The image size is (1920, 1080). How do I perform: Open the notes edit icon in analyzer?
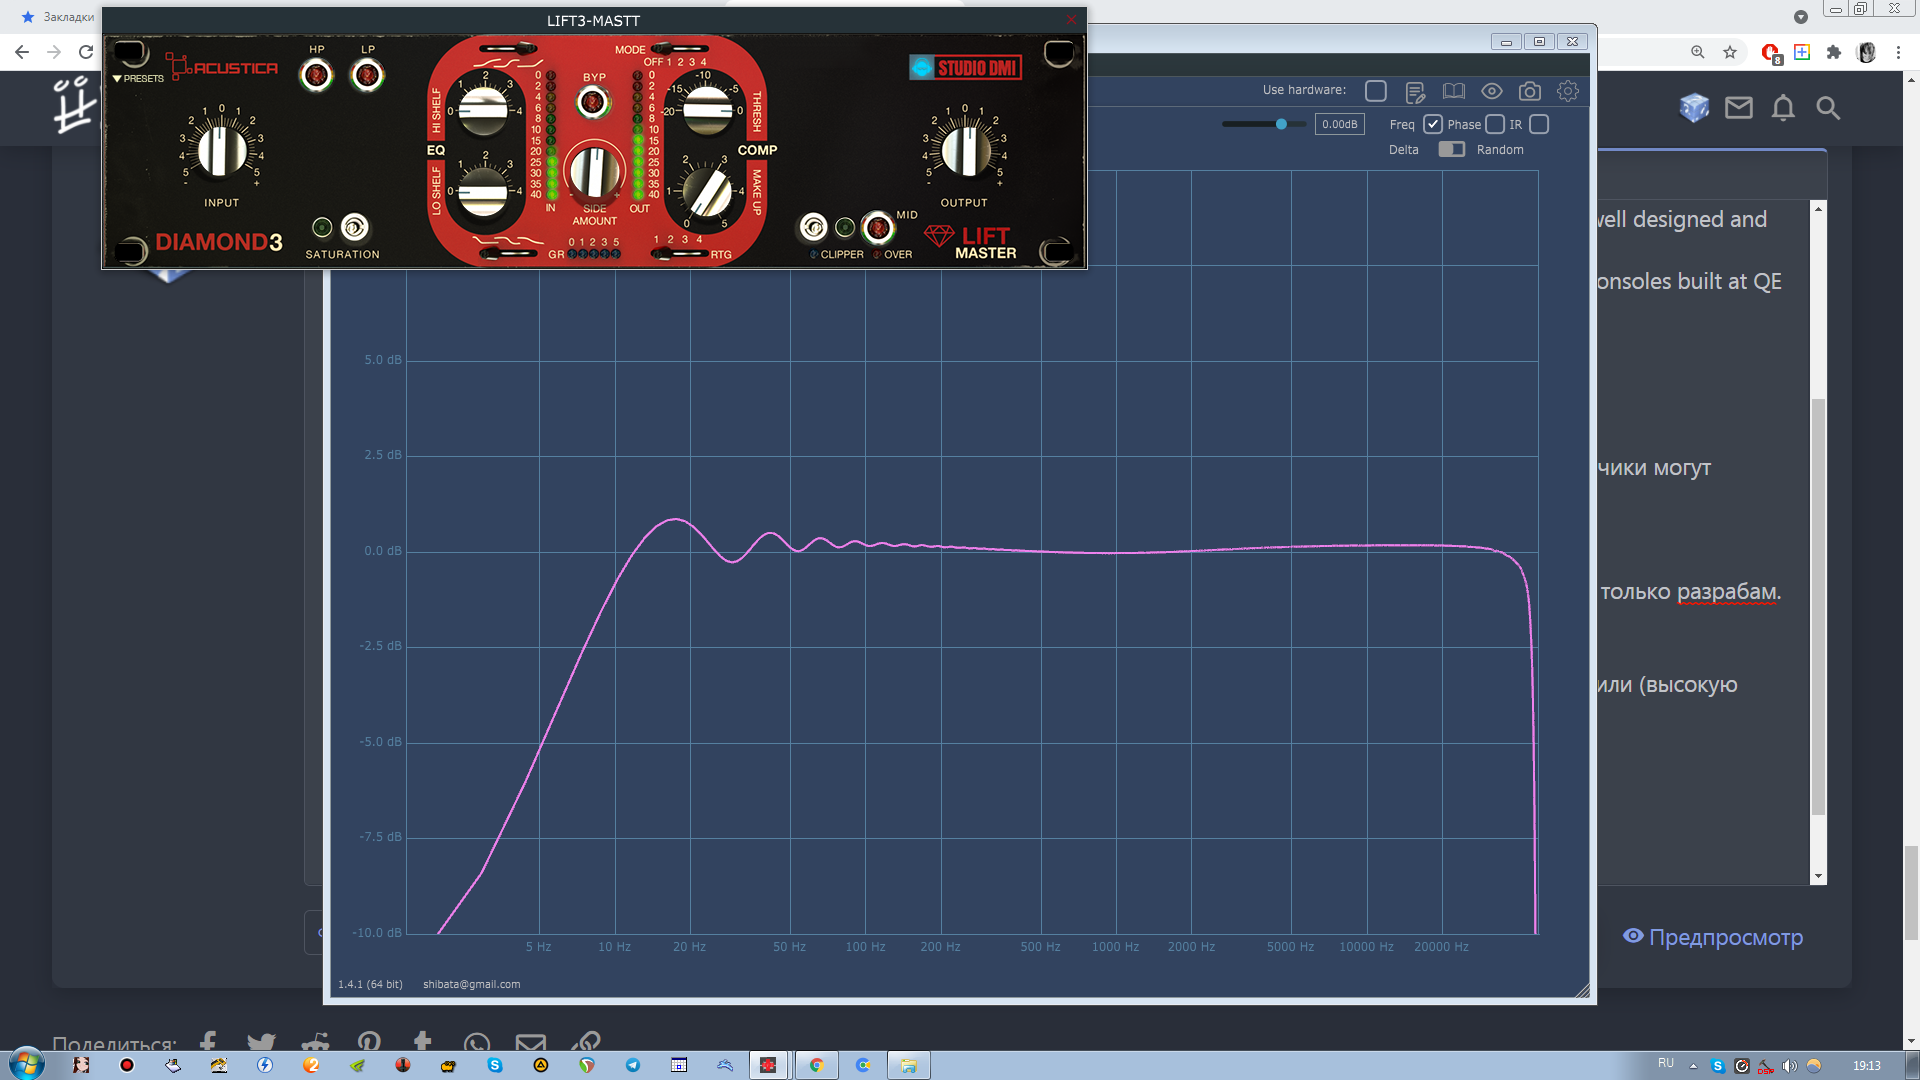pyautogui.click(x=1415, y=92)
